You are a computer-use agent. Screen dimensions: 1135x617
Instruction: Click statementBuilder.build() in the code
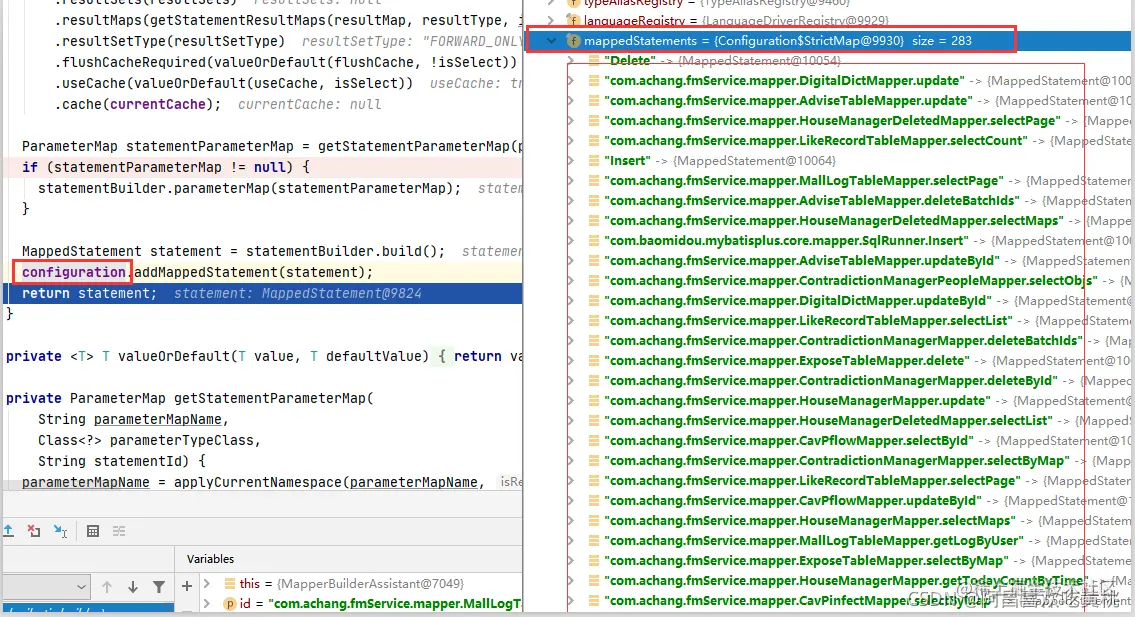(x=342, y=251)
